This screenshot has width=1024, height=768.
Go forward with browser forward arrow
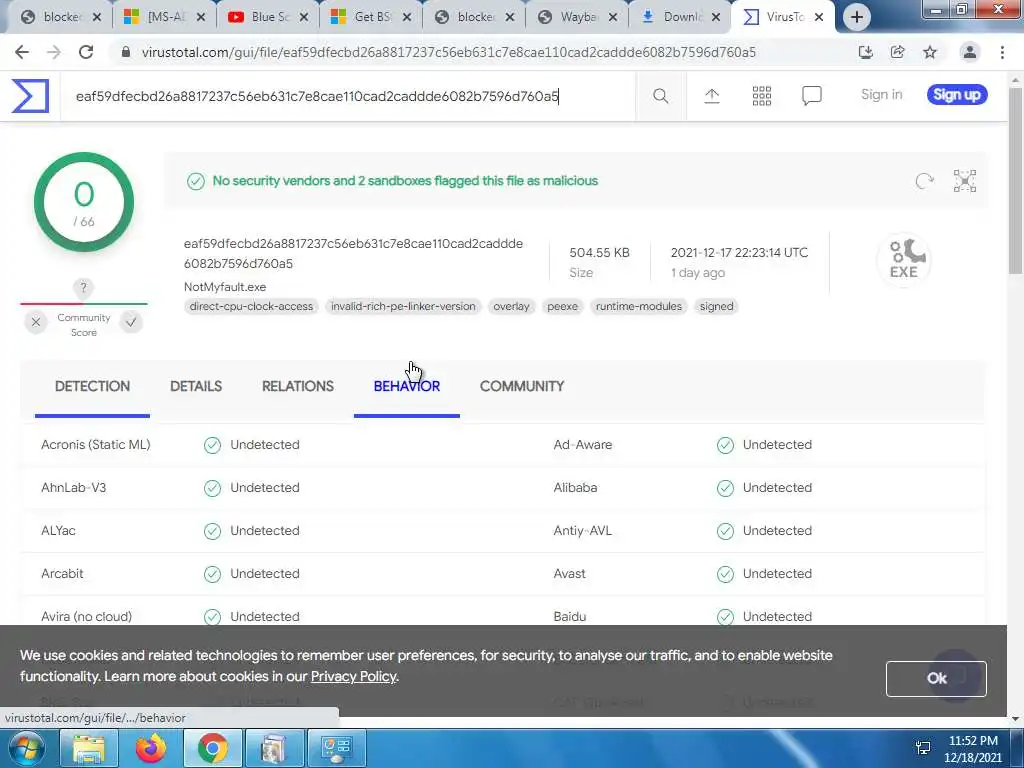tap(54, 52)
